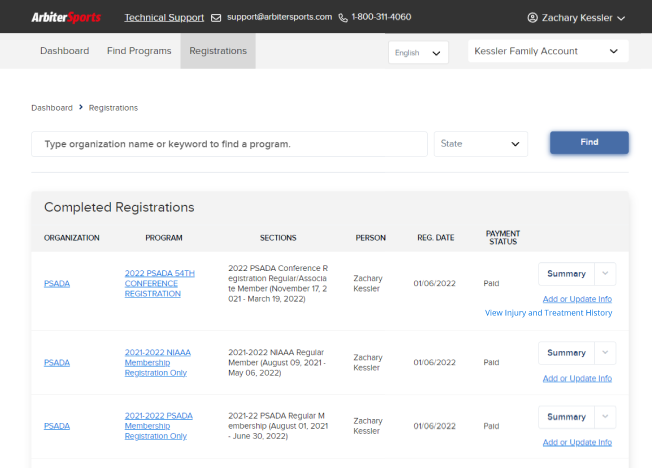The height and width of the screenshot is (468, 652).
Task: Open PSADA link in the NIAAA Membership row
Action: (x=57, y=363)
